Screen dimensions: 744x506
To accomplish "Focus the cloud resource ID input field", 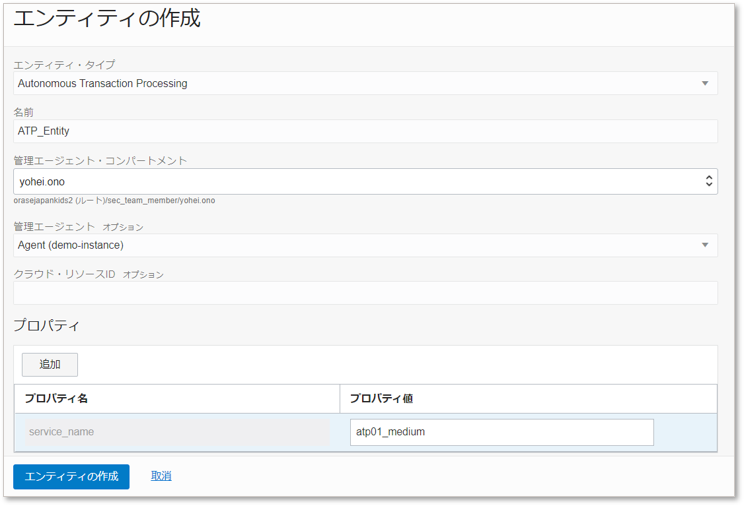I will pyautogui.click(x=364, y=293).
